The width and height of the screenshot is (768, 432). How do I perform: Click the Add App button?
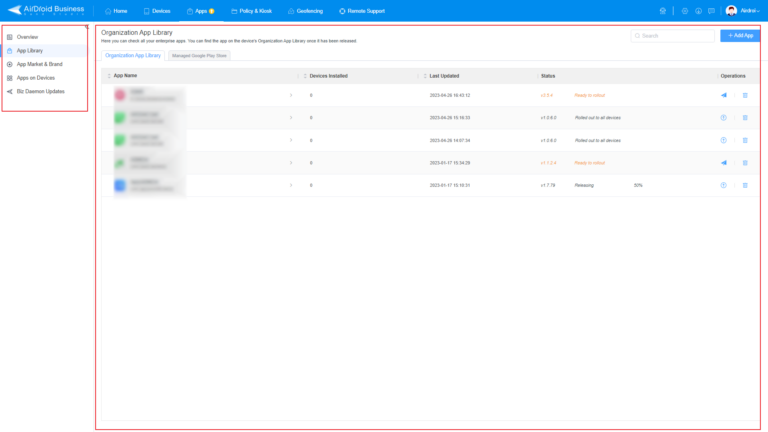point(740,35)
